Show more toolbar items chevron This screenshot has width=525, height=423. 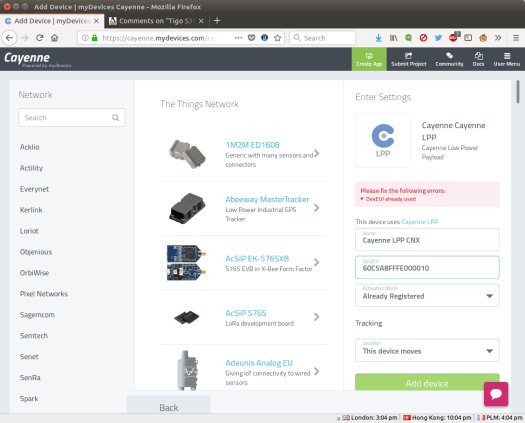pyautogui.click(x=498, y=38)
